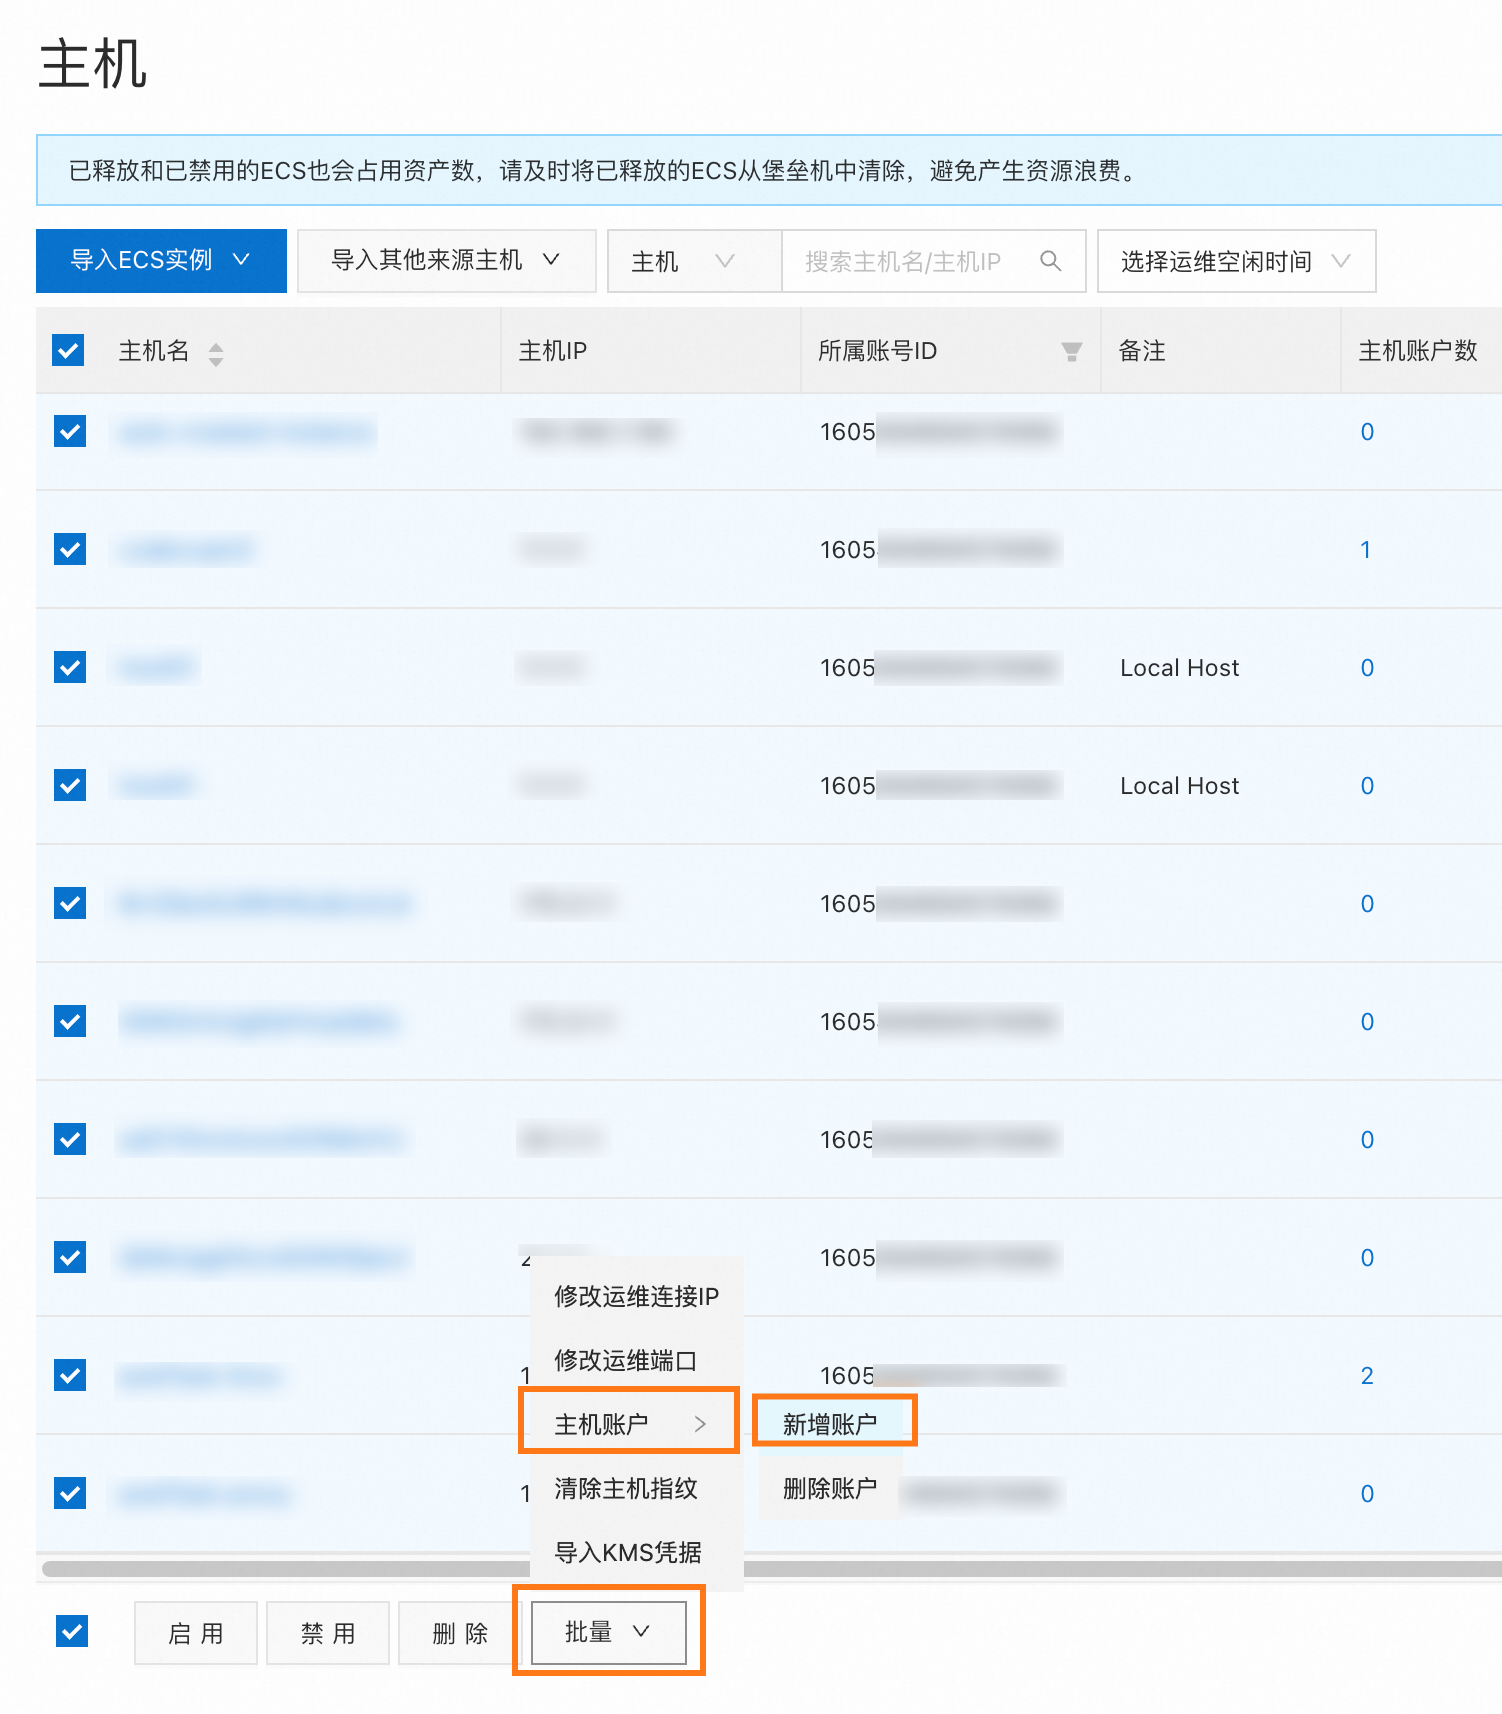Open the account count link showing 1
This screenshot has width=1502, height=1714.
tap(1365, 549)
